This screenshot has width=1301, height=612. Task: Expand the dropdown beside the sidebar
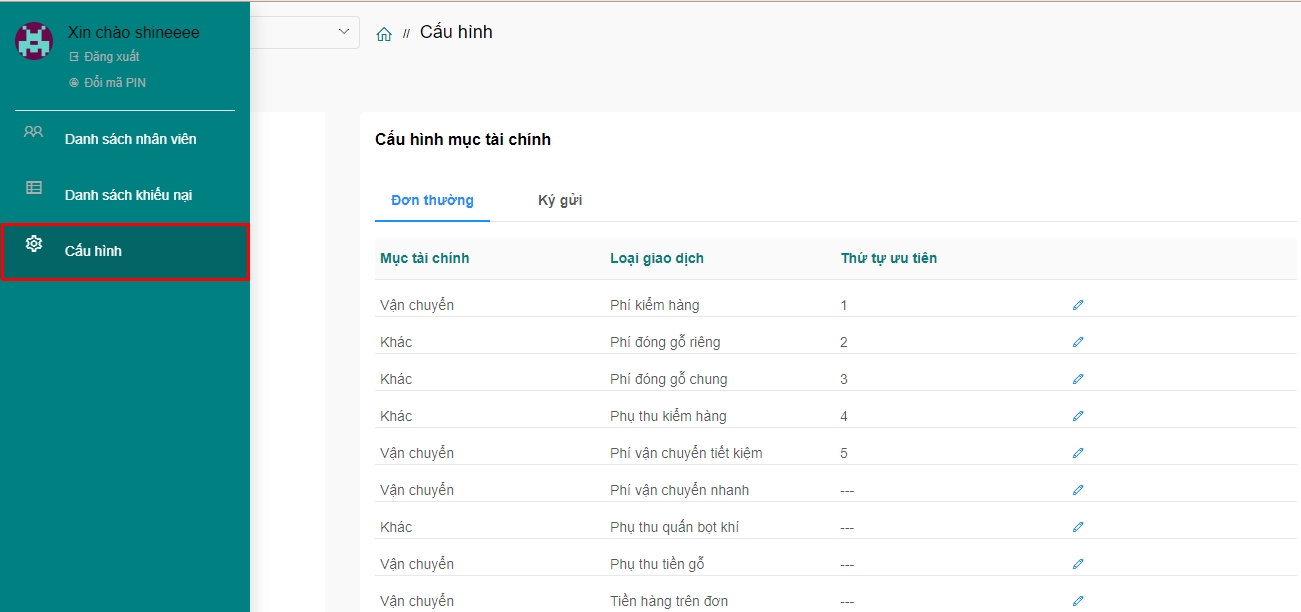tap(345, 32)
